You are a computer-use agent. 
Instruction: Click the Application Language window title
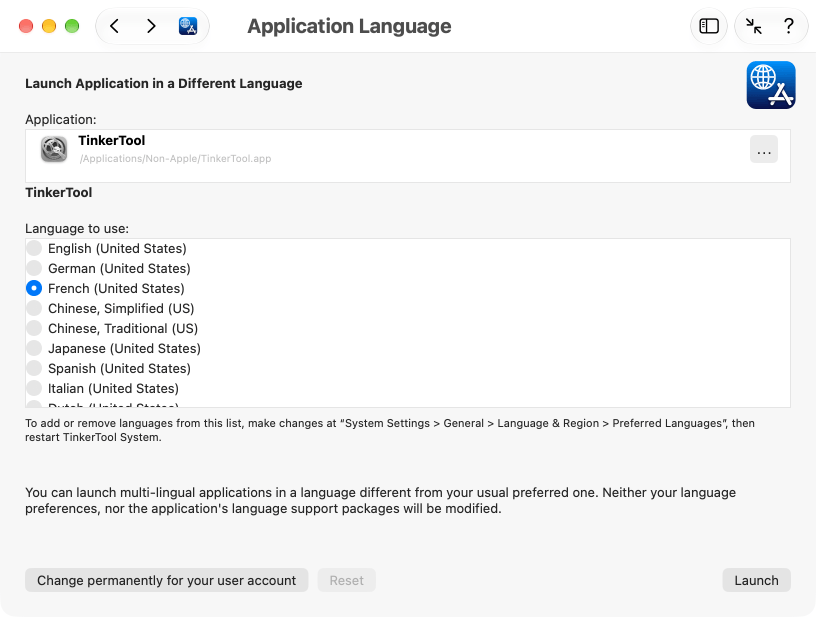[x=349, y=26]
